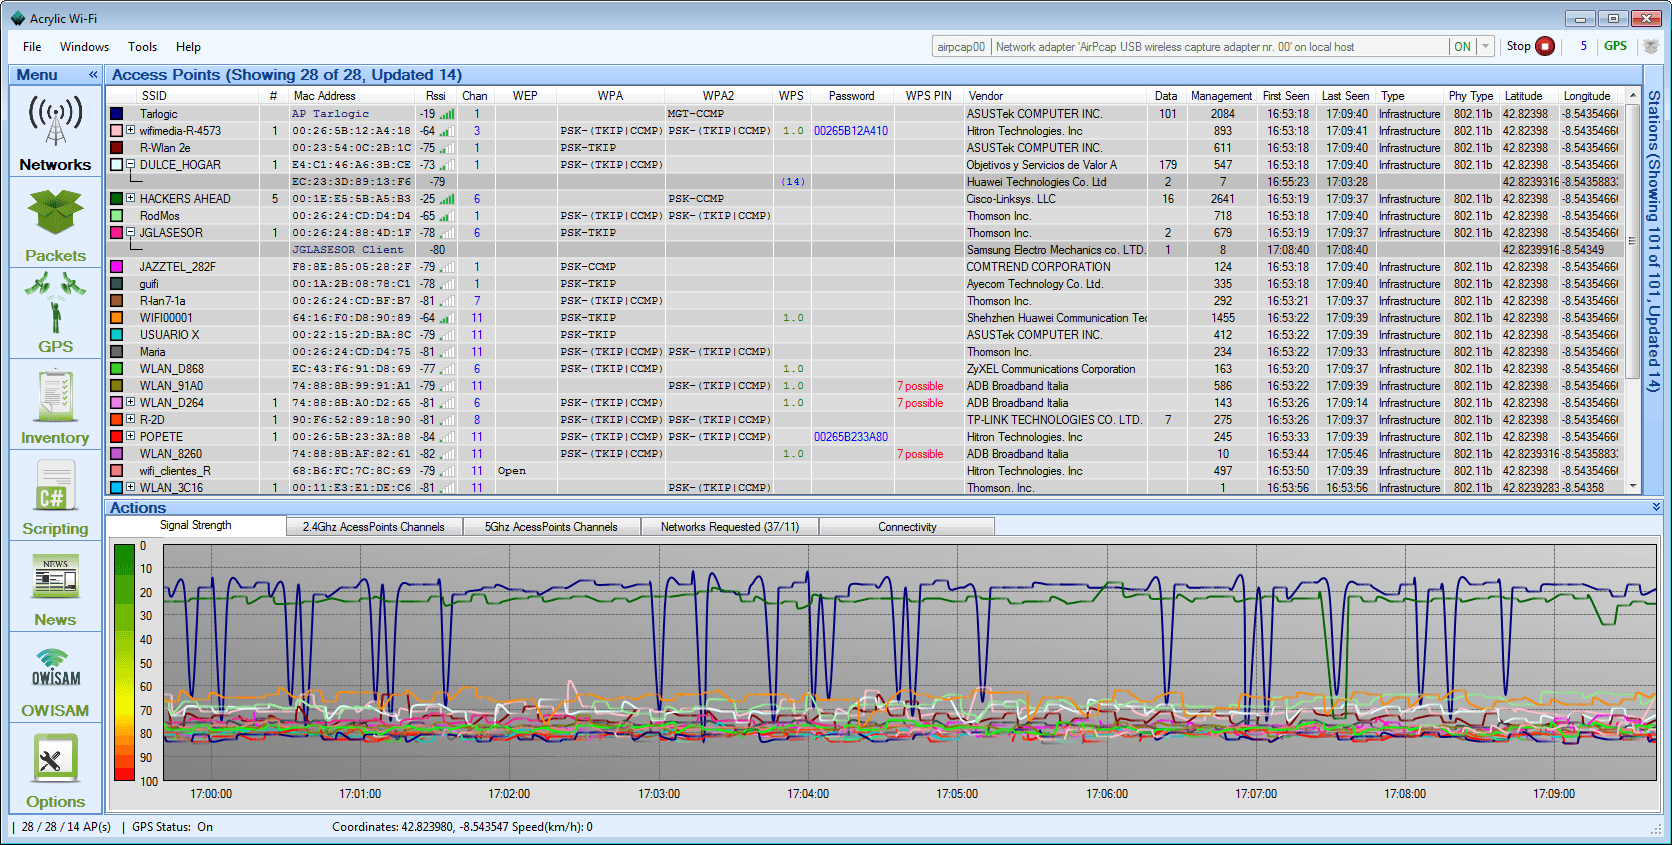The width and height of the screenshot is (1672, 845).
Task: Click the orange color swatch for WIFI00001
Action: 116,318
